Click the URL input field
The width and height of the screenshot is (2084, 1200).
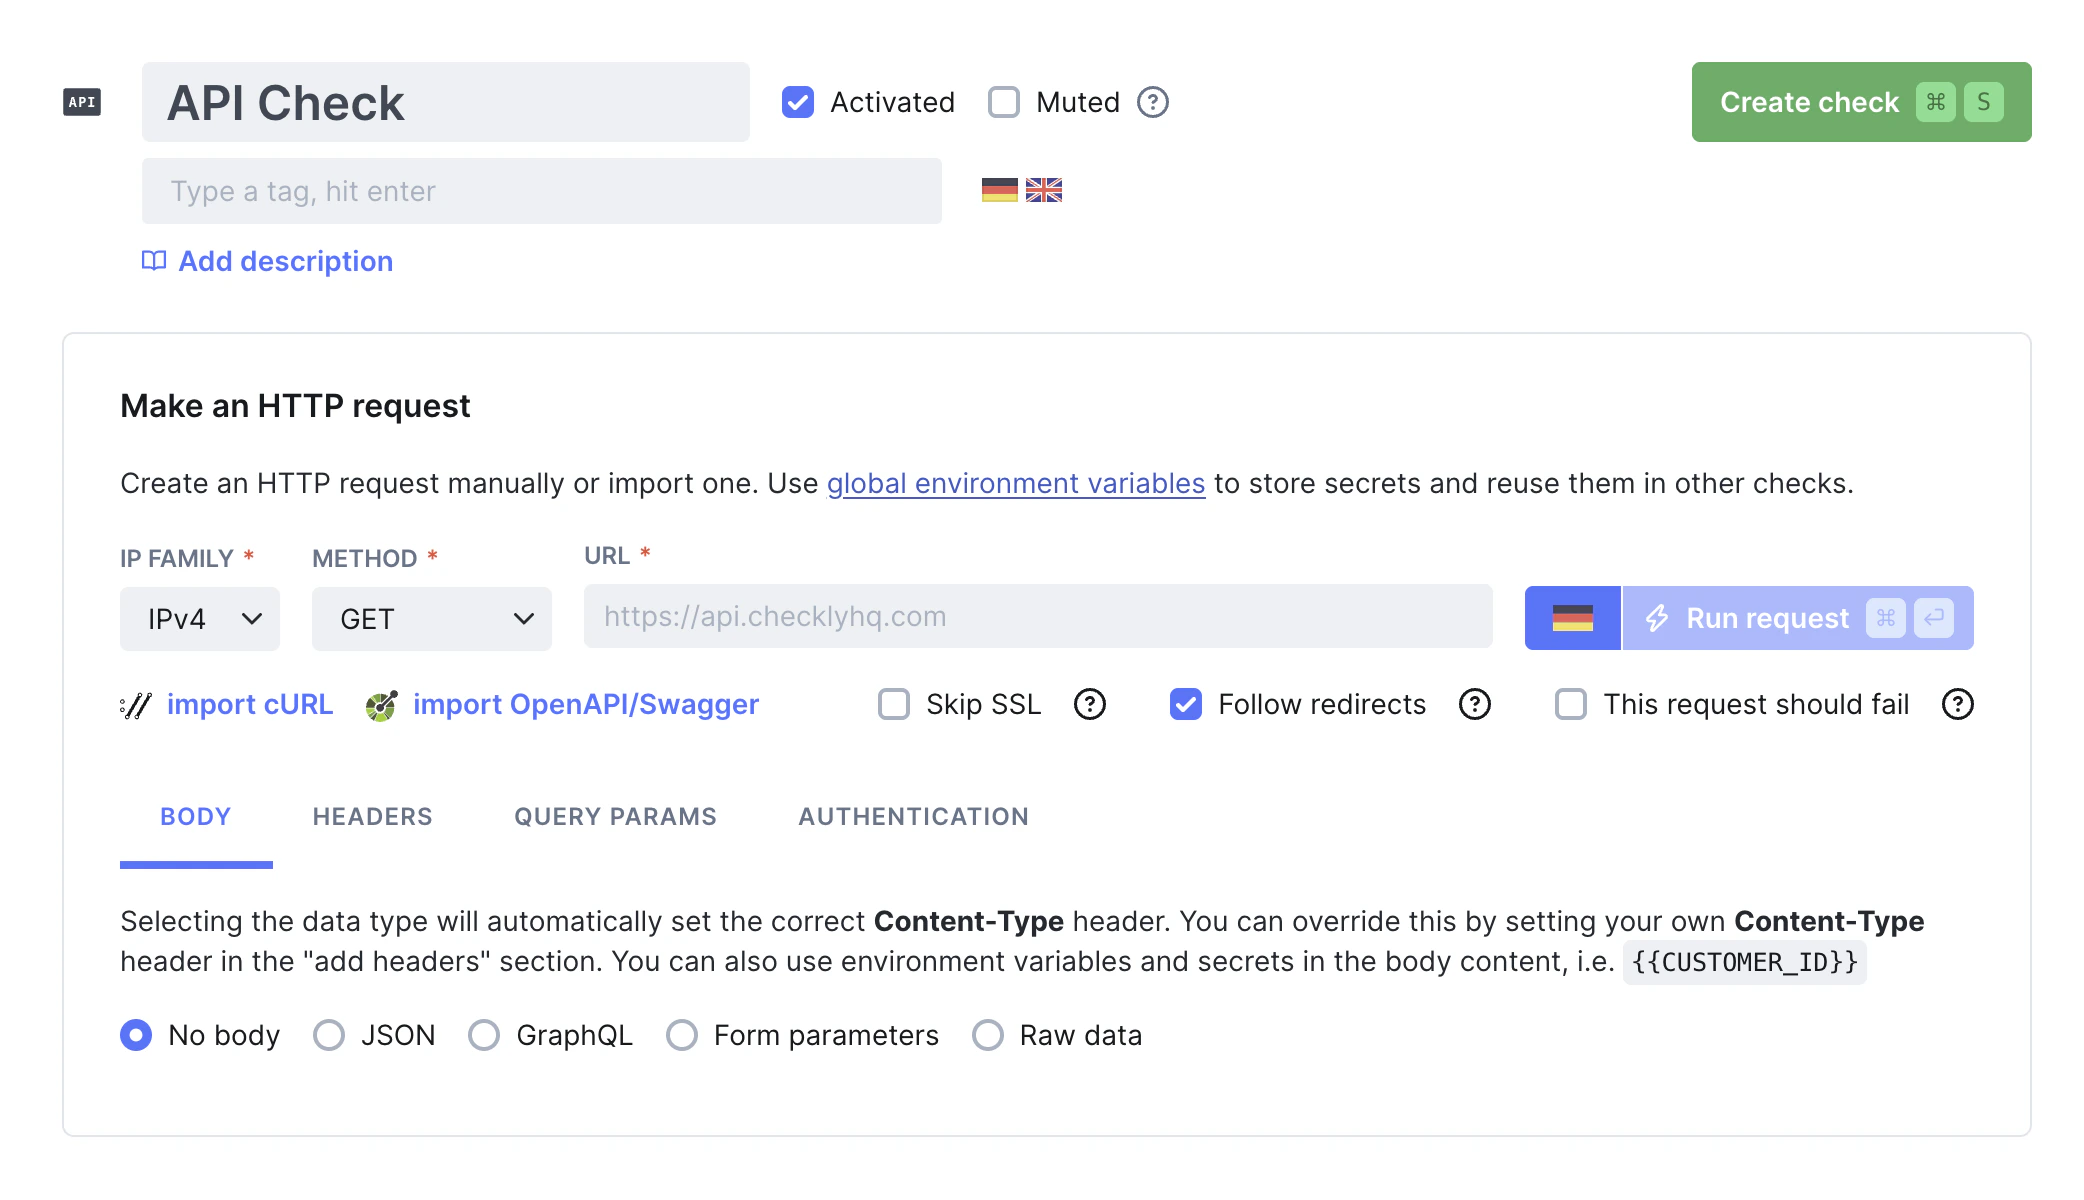(x=1037, y=617)
